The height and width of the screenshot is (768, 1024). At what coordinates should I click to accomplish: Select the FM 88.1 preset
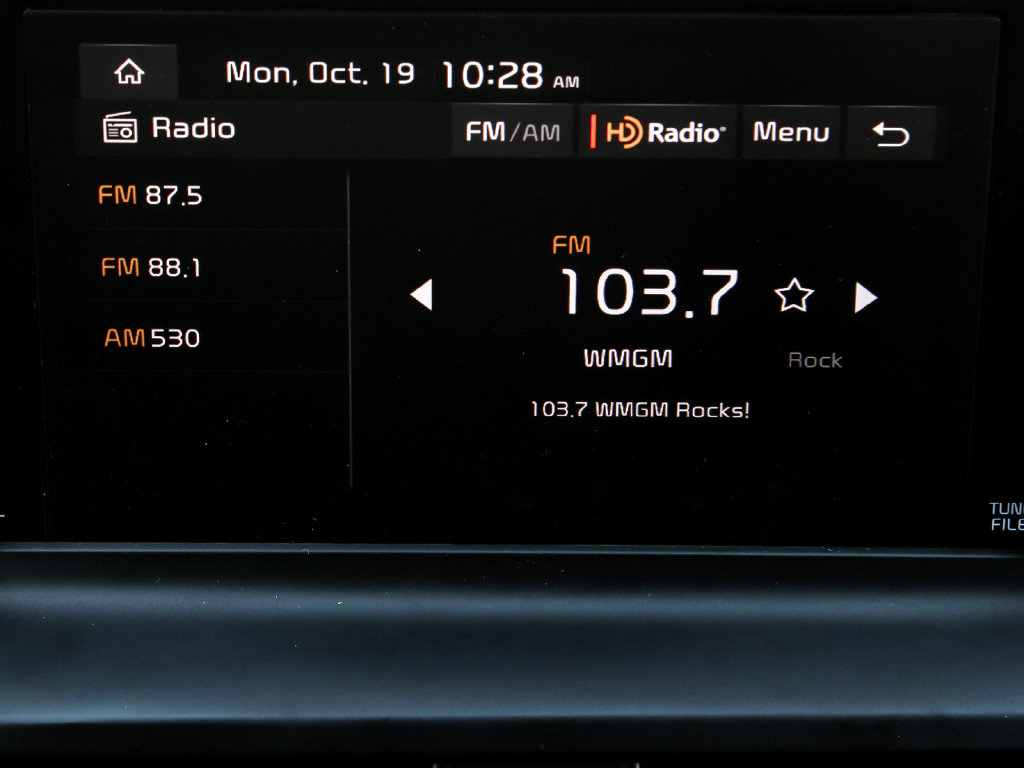(216, 266)
